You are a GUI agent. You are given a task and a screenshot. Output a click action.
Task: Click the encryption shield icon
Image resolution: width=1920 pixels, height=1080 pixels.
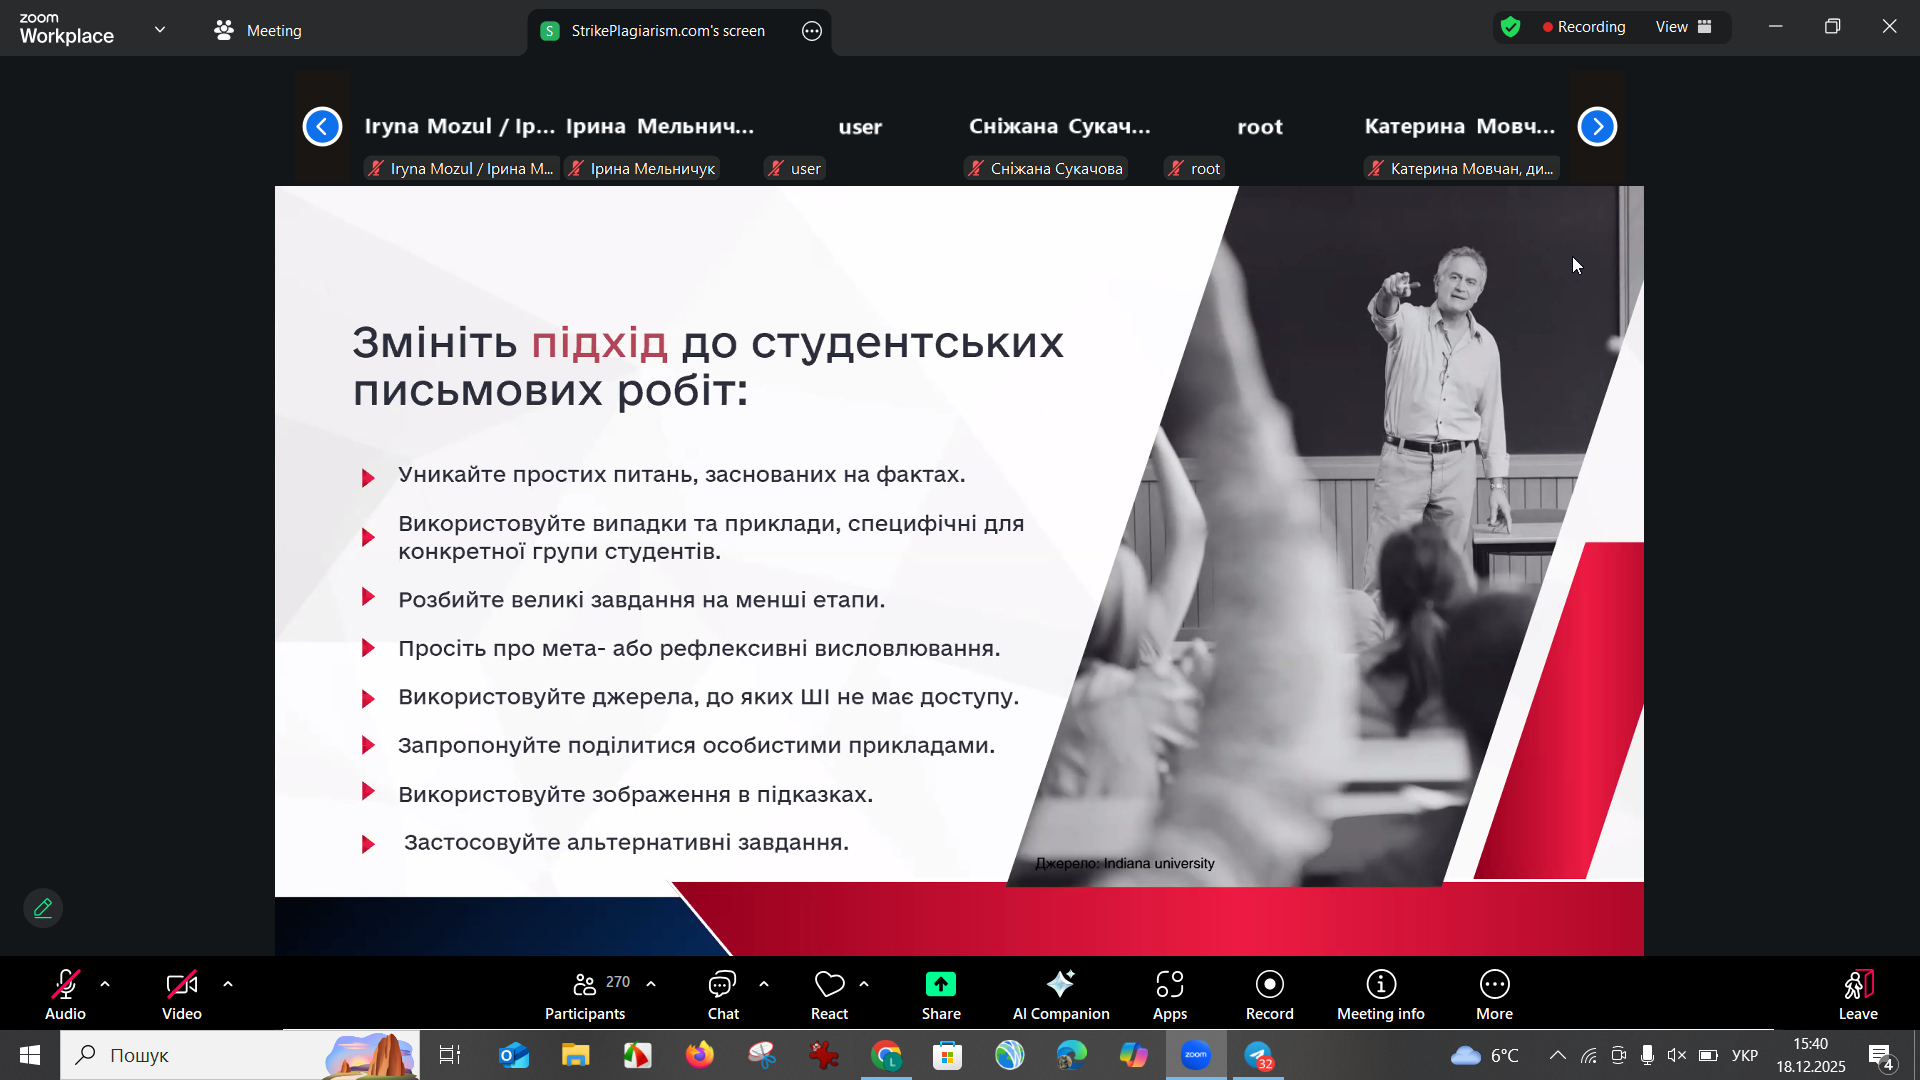[1510, 27]
